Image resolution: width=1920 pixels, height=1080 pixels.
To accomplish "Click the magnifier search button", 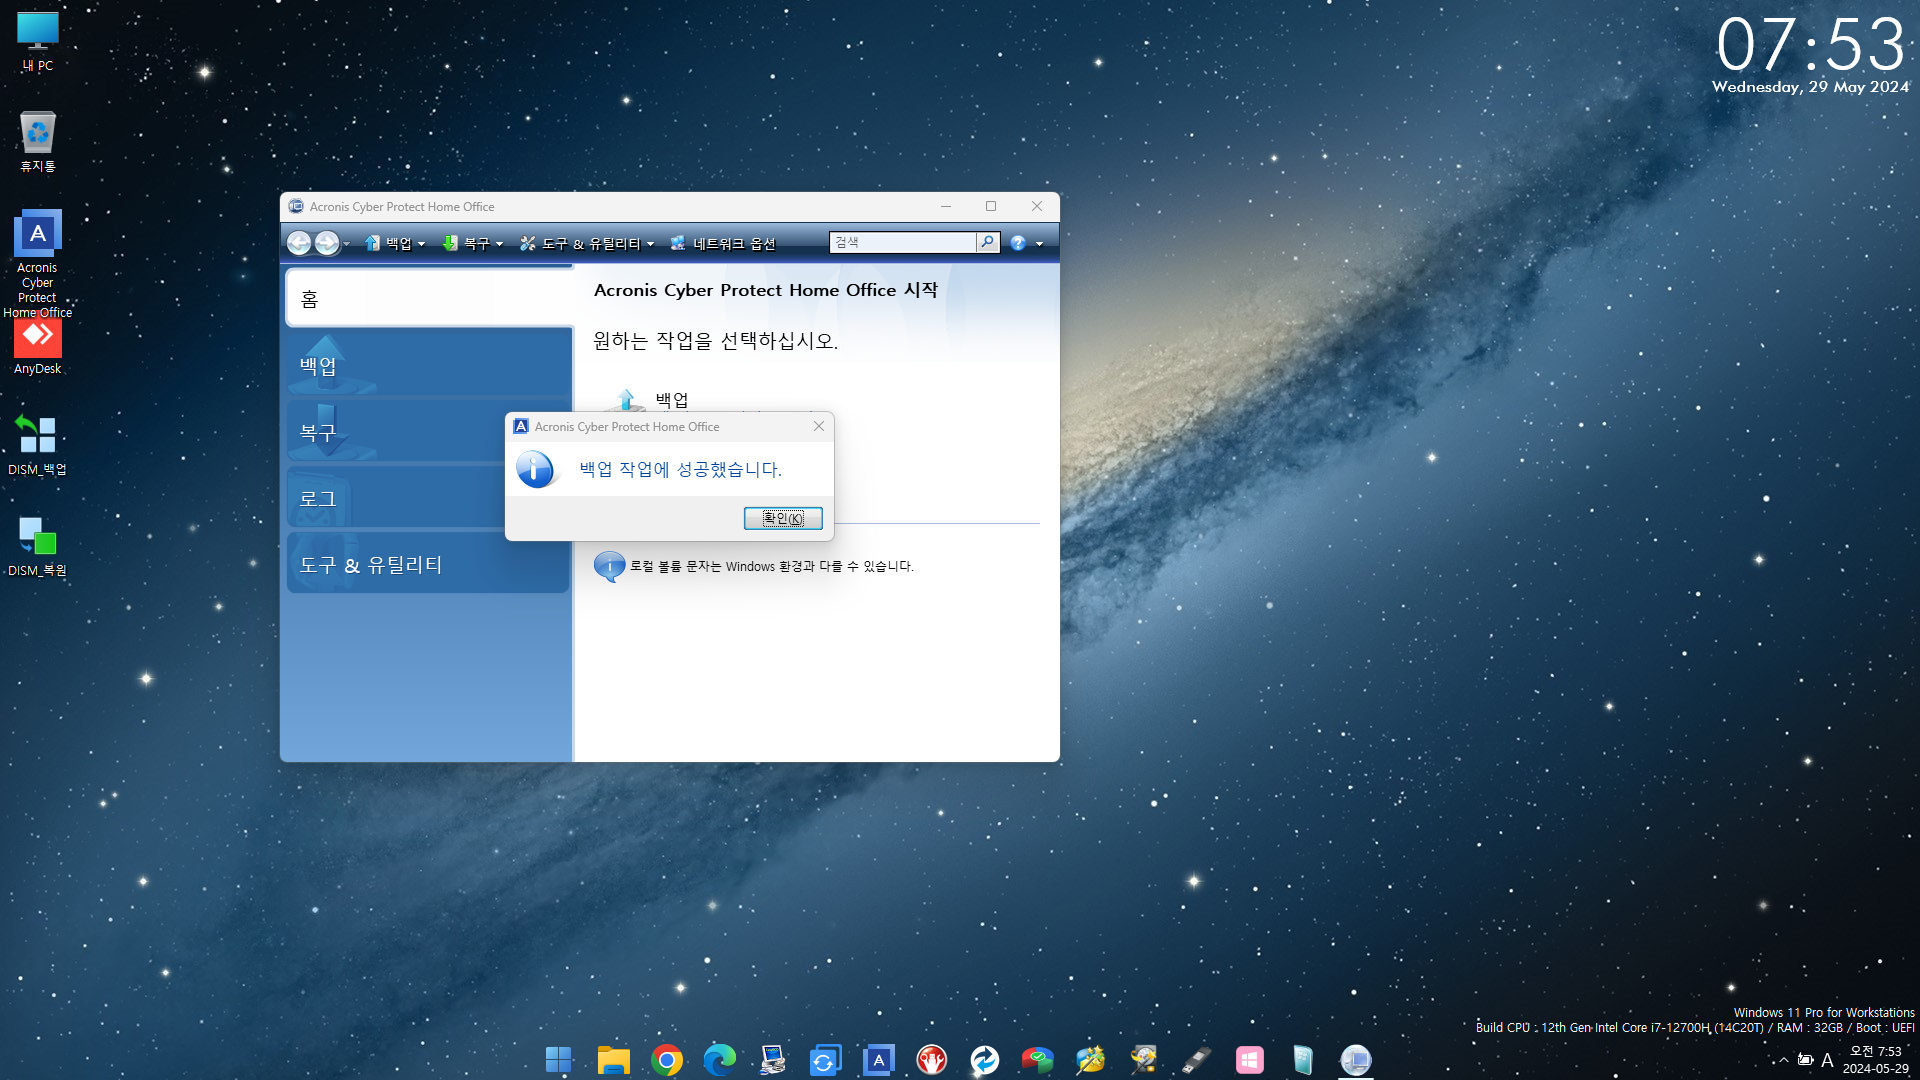I will 987,242.
